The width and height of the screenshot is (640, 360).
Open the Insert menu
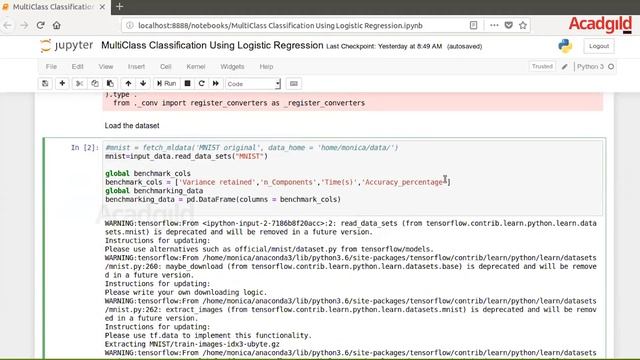(136, 67)
